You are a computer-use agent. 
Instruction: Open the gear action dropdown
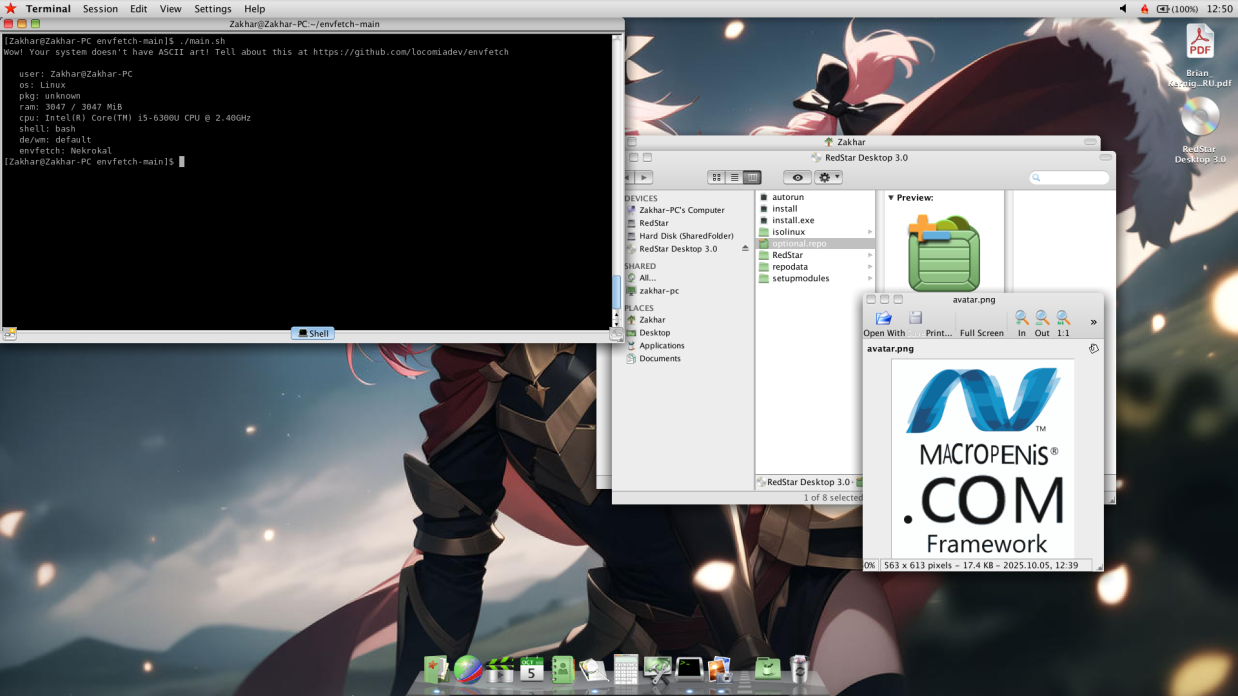click(829, 177)
